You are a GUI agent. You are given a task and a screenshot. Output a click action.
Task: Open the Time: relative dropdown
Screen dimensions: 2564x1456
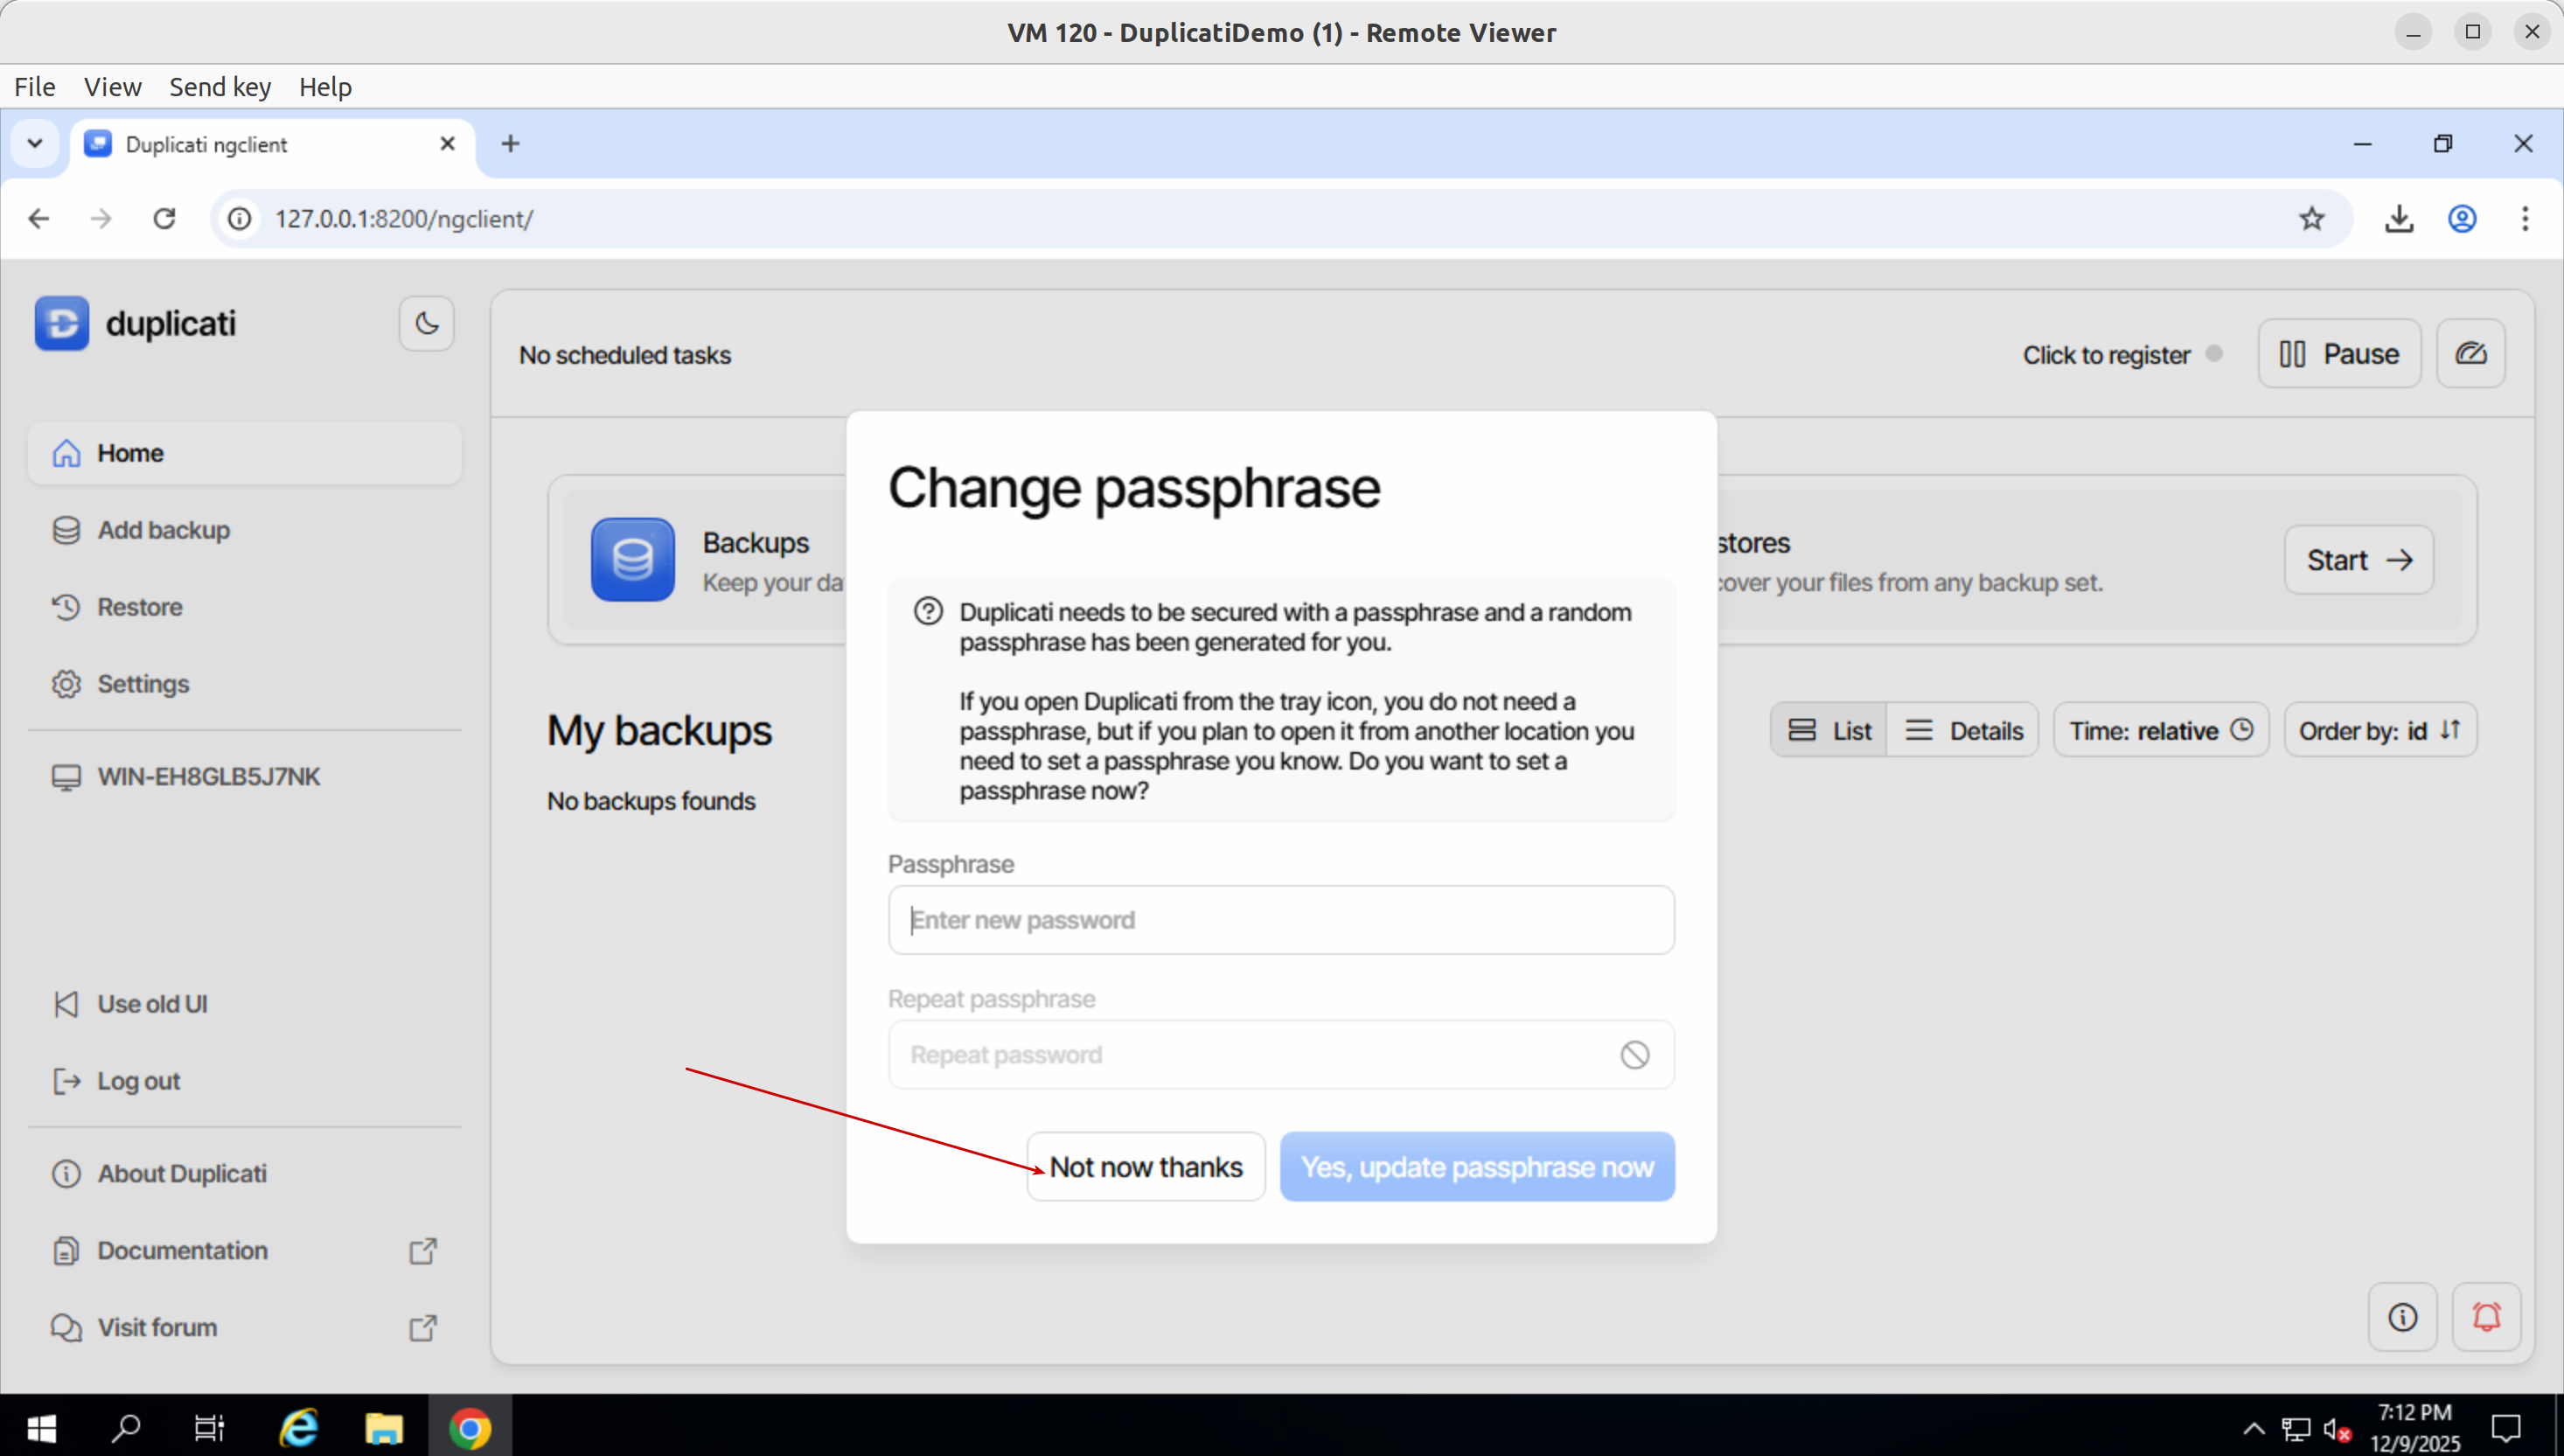point(2160,731)
